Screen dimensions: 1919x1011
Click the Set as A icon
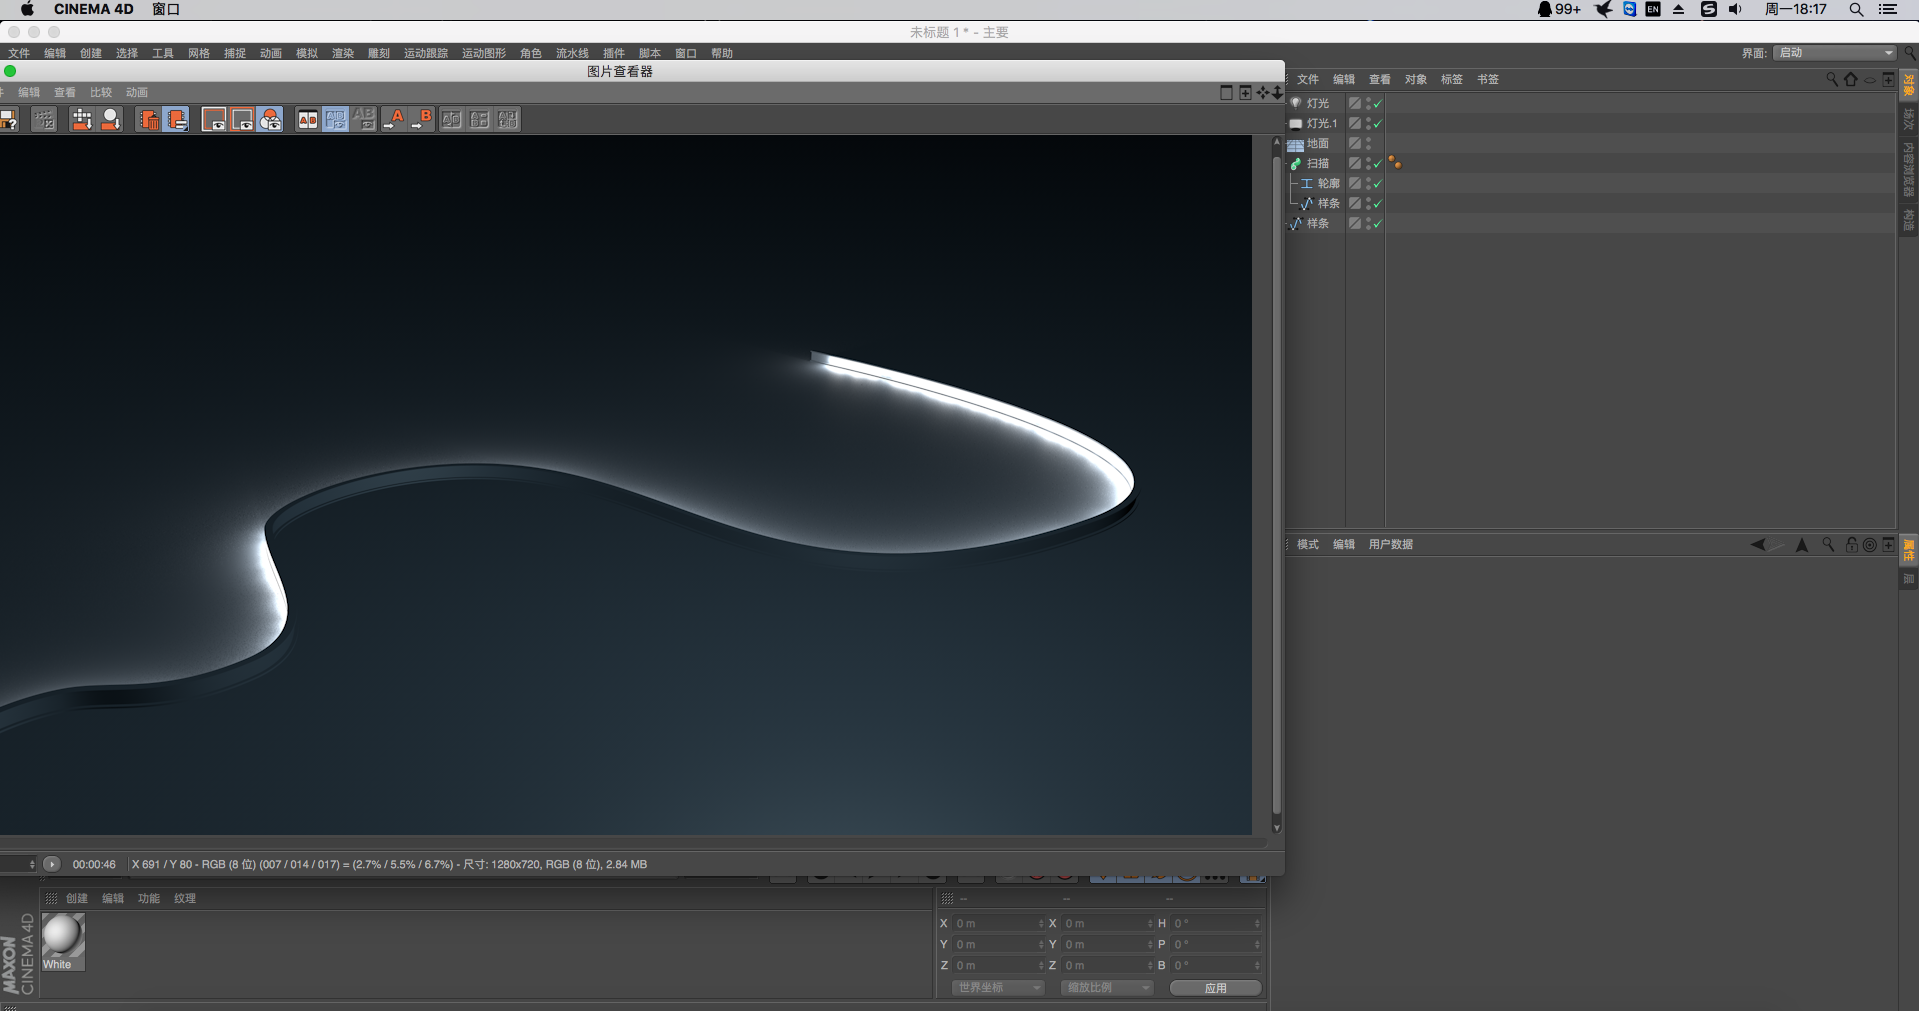pos(394,120)
